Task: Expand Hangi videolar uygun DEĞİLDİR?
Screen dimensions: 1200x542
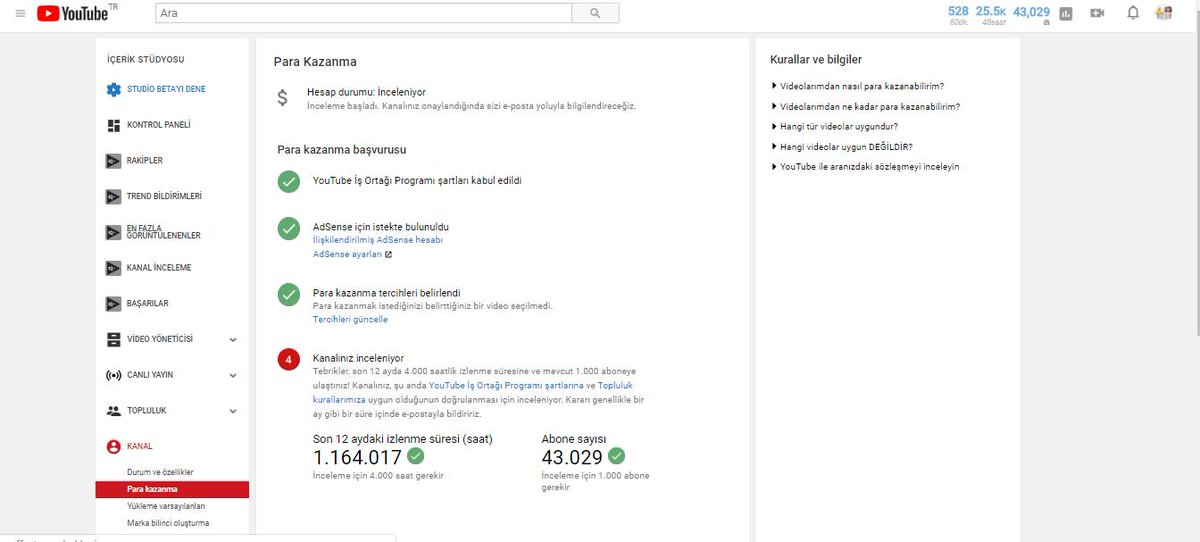Action: click(x=842, y=146)
